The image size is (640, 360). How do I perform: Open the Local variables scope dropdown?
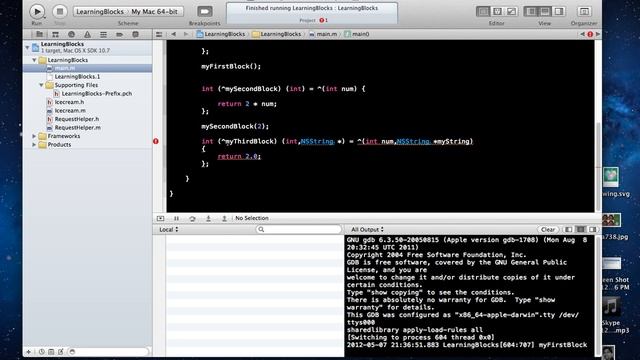coord(169,230)
